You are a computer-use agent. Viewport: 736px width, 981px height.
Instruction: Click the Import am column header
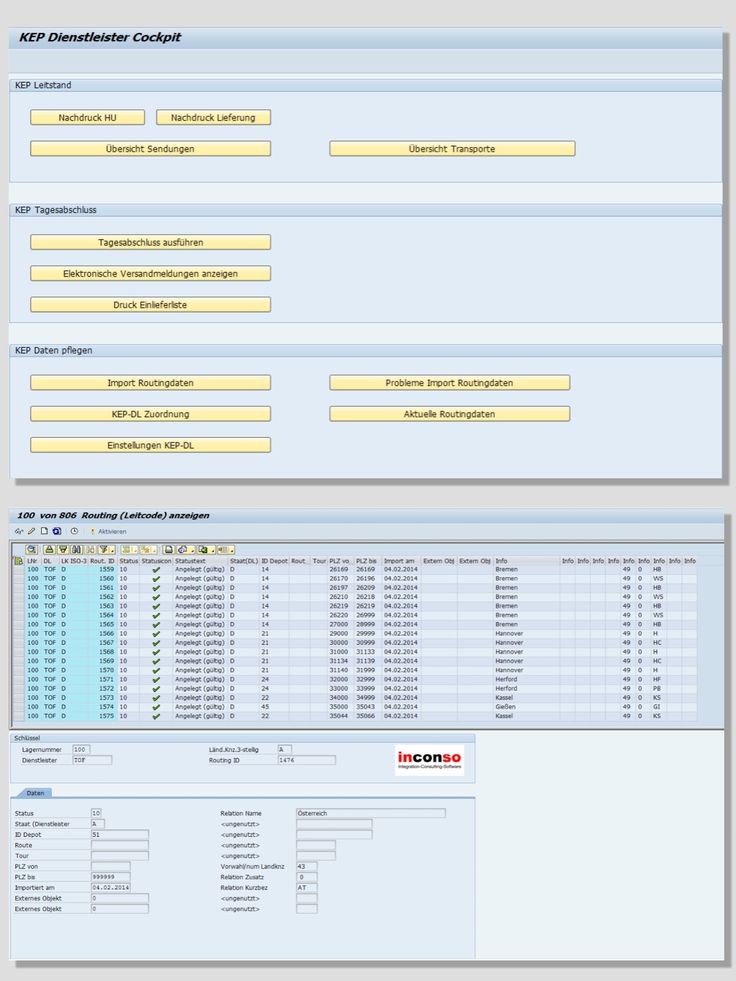pos(401,561)
